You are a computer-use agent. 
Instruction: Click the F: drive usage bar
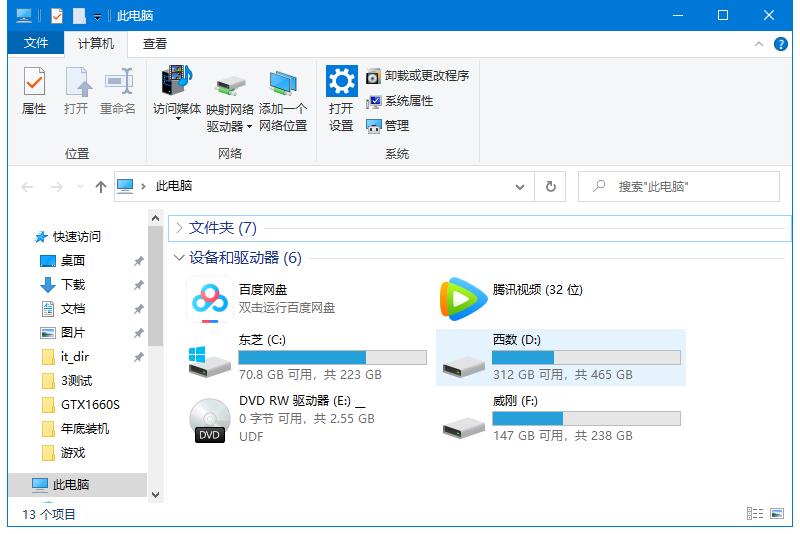(x=586, y=418)
